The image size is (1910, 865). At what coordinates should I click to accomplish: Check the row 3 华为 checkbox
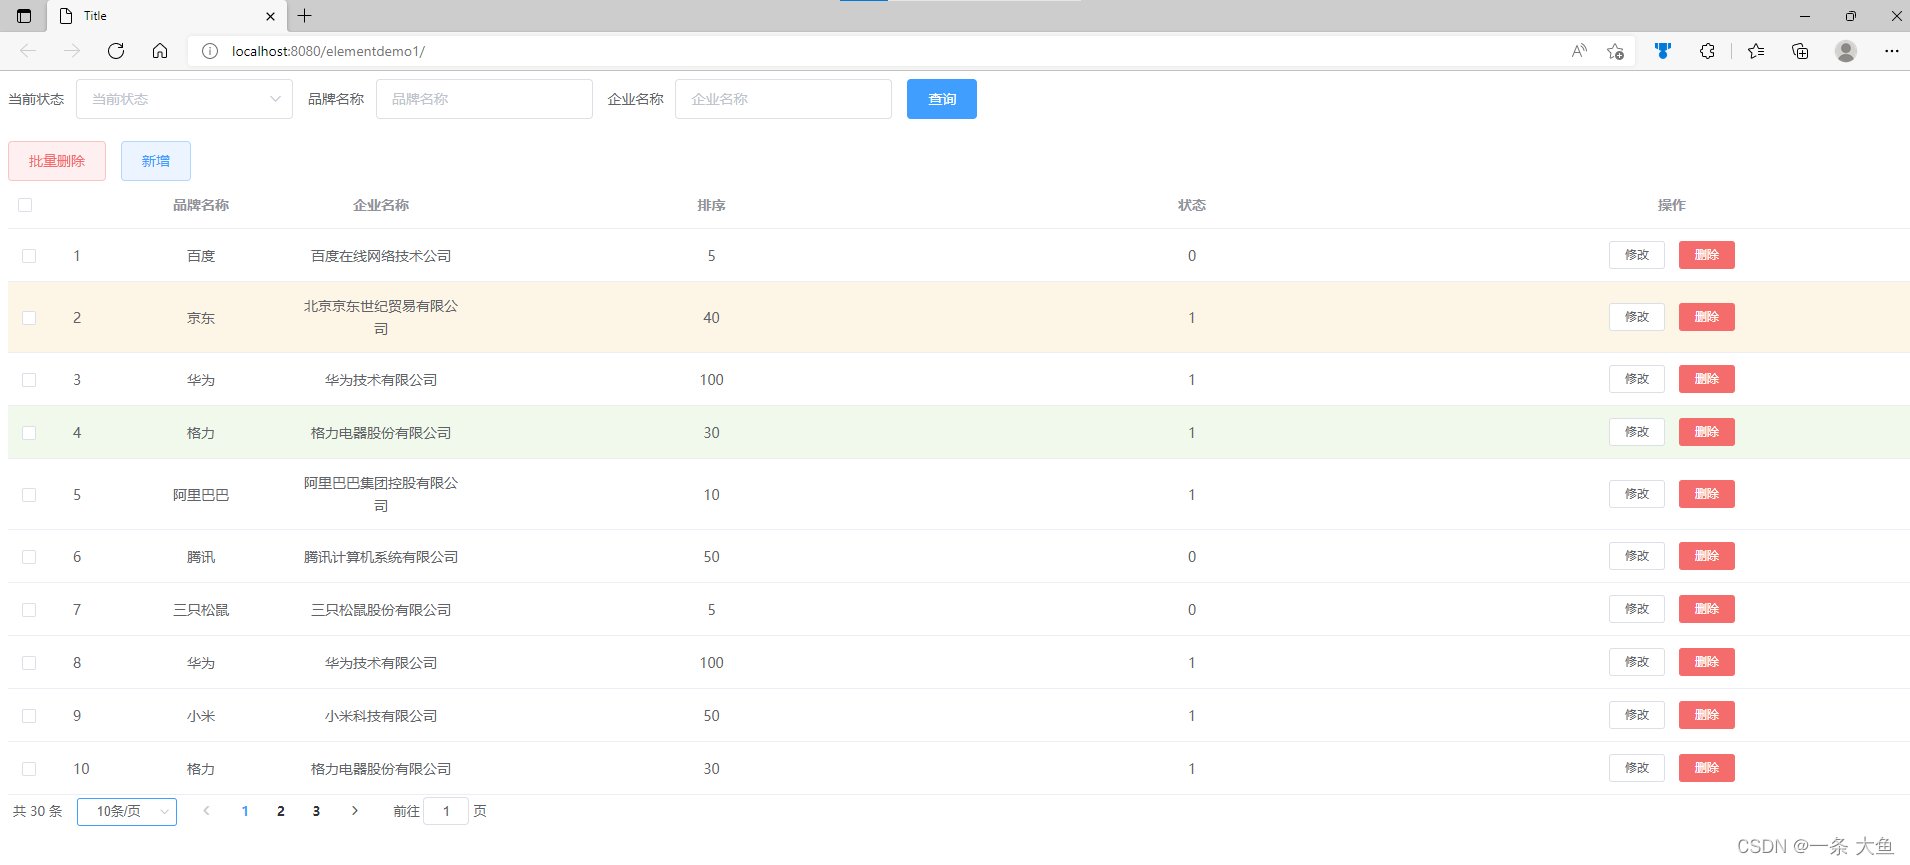point(29,380)
